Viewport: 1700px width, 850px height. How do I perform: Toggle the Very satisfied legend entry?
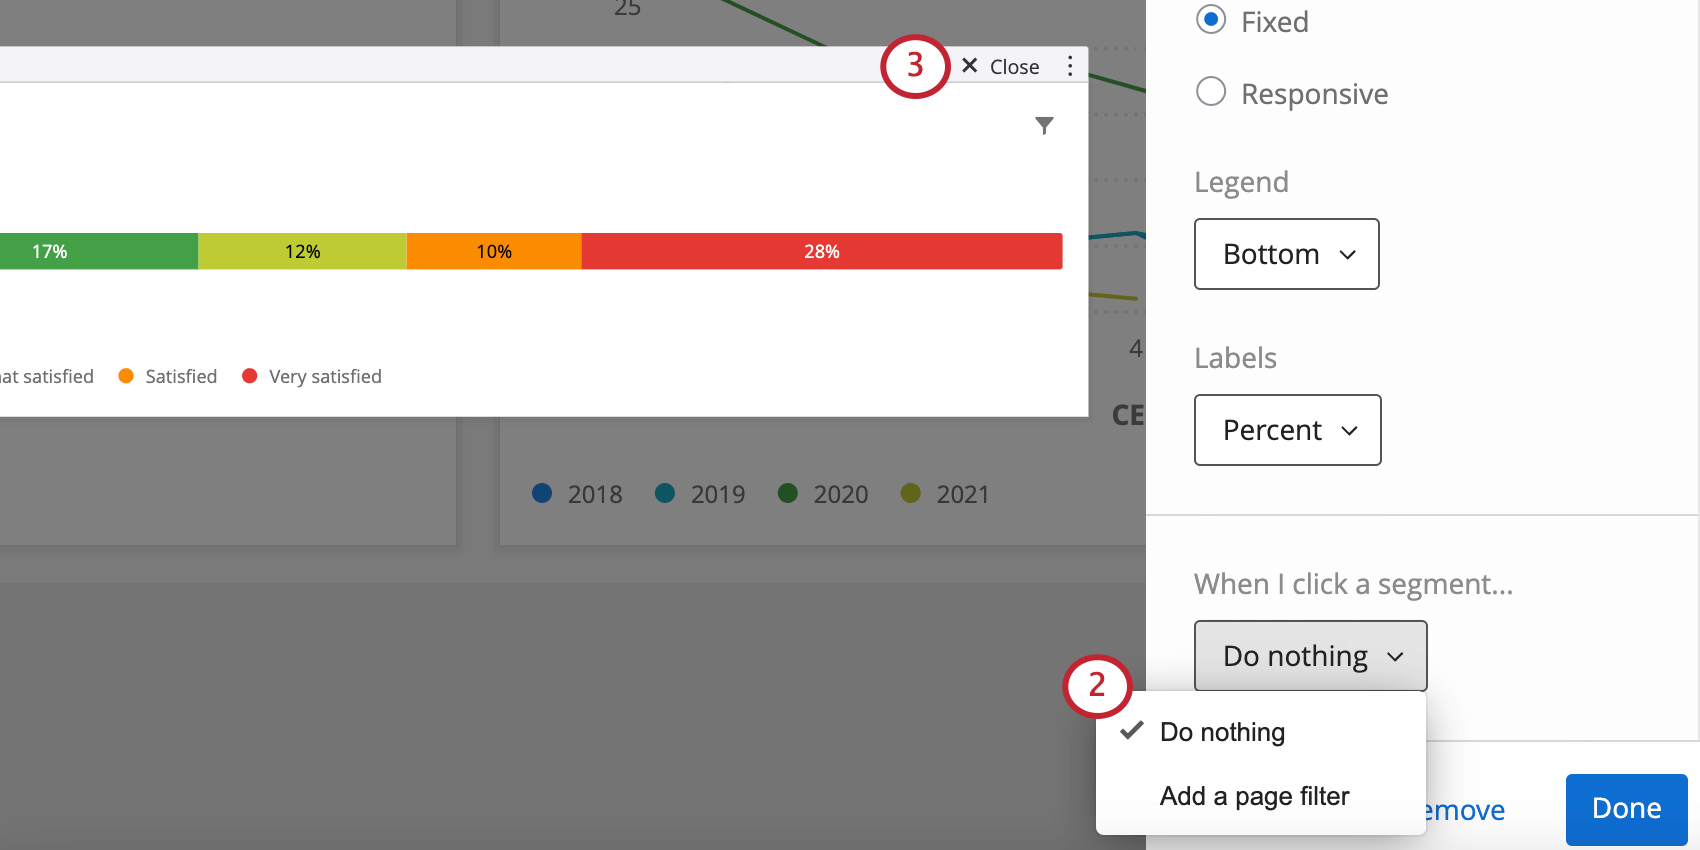tap(249, 376)
